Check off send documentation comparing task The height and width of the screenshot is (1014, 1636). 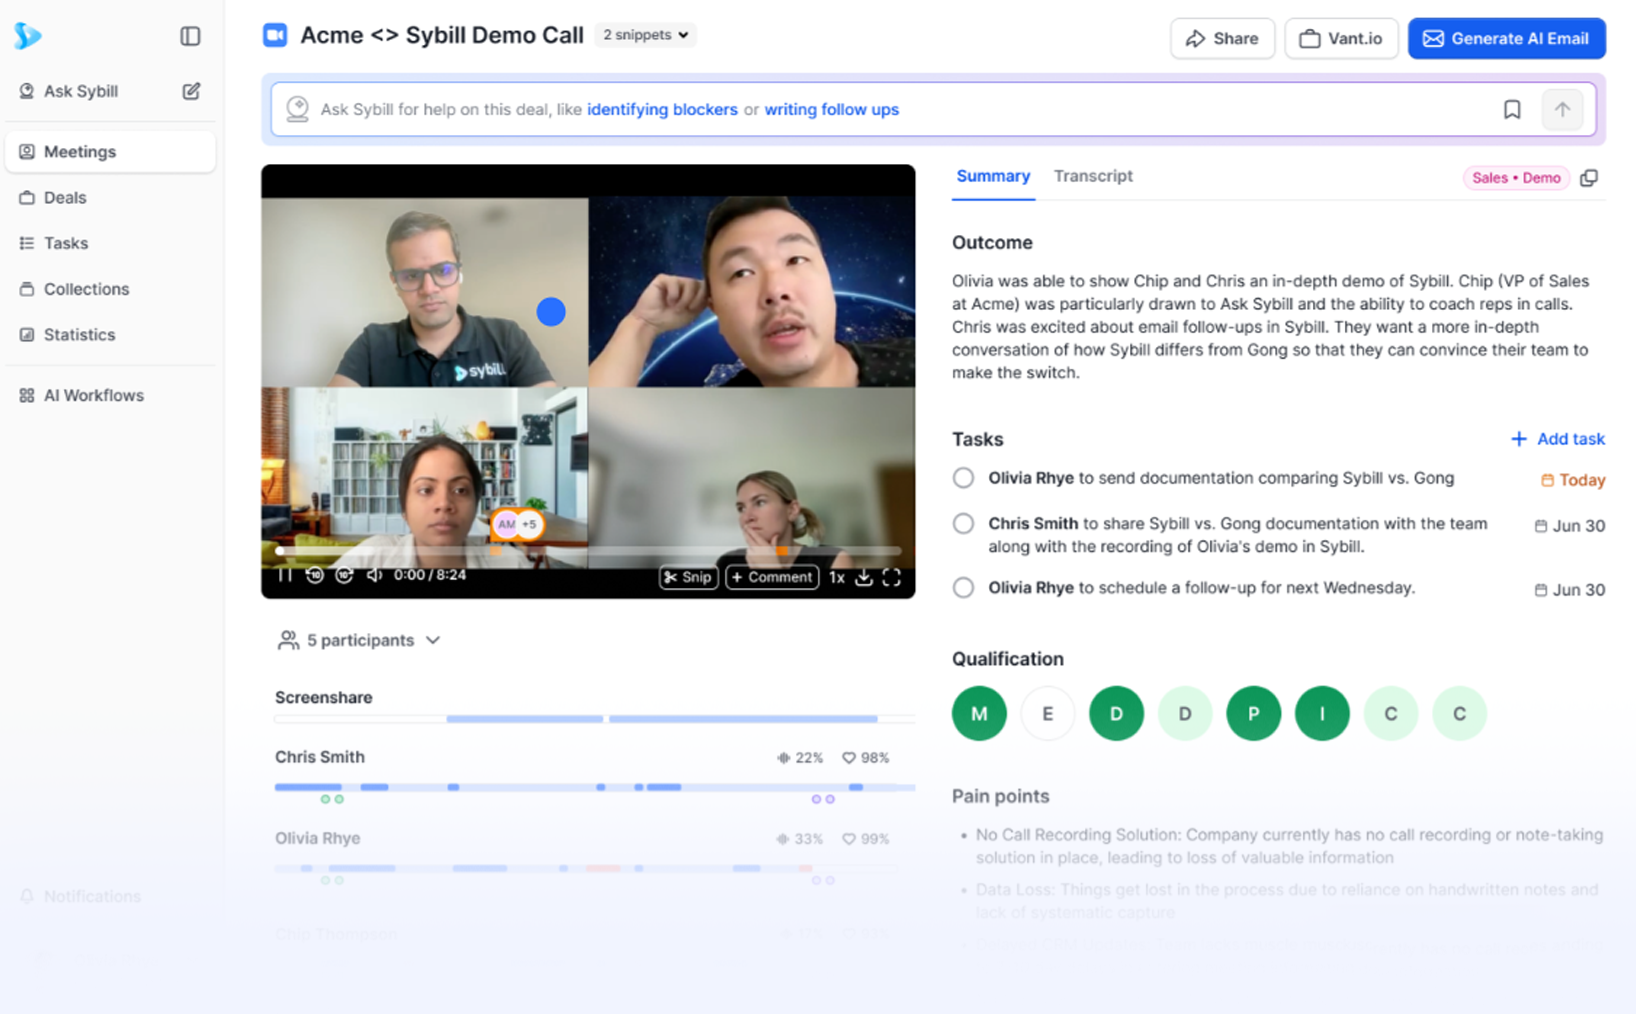pos(963,479)
